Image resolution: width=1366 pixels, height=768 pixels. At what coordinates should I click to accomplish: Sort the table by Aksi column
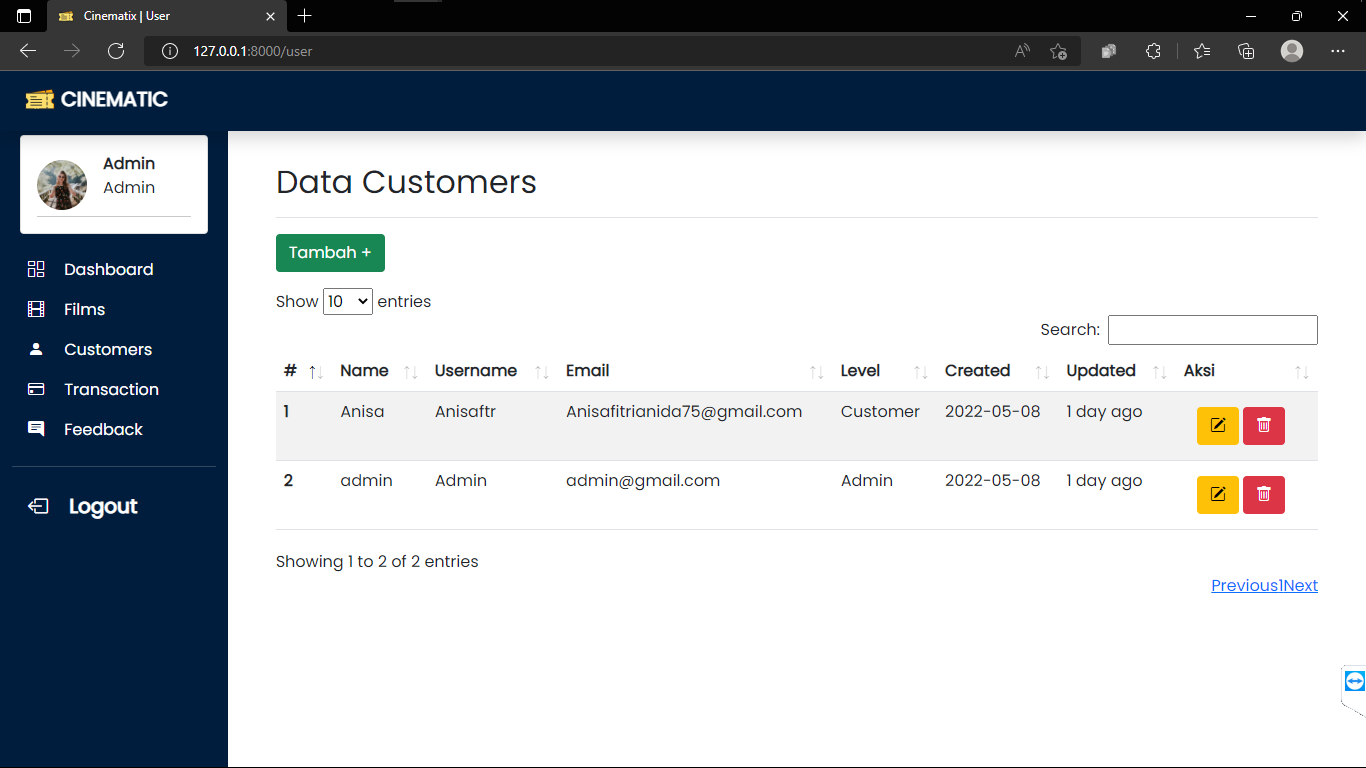pos(1247,371)
